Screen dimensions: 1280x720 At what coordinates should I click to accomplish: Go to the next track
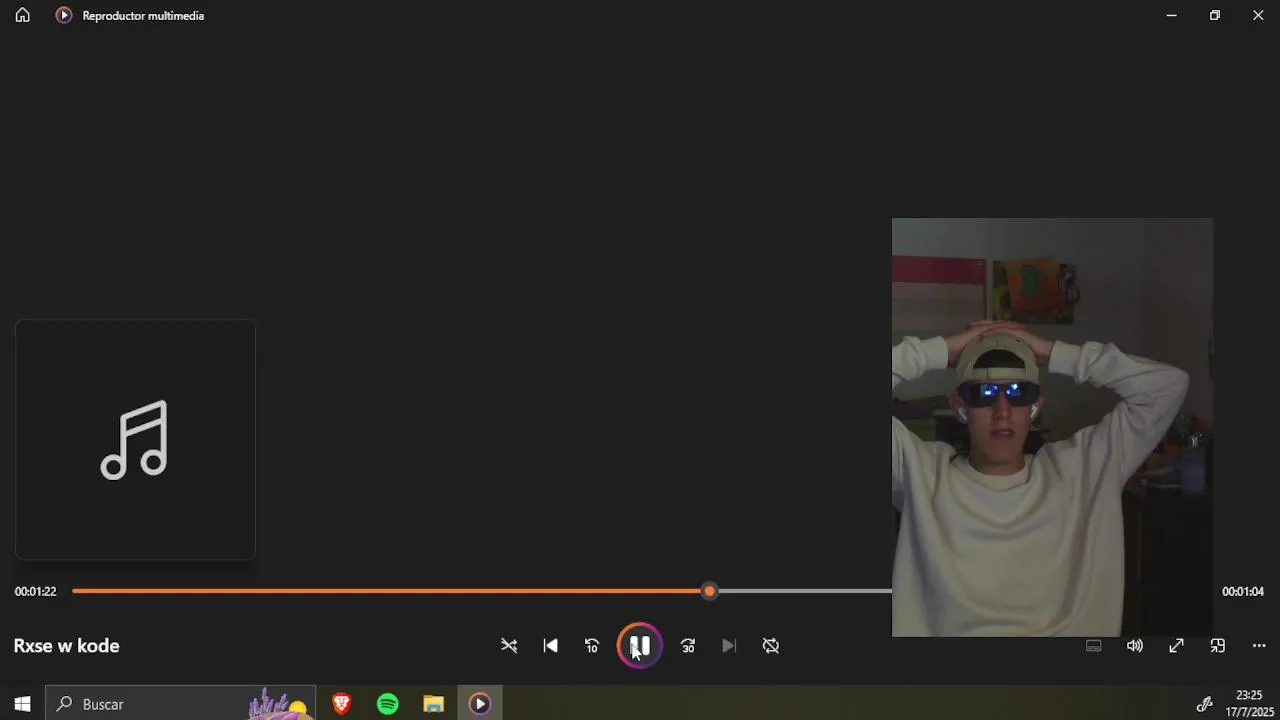729,646
